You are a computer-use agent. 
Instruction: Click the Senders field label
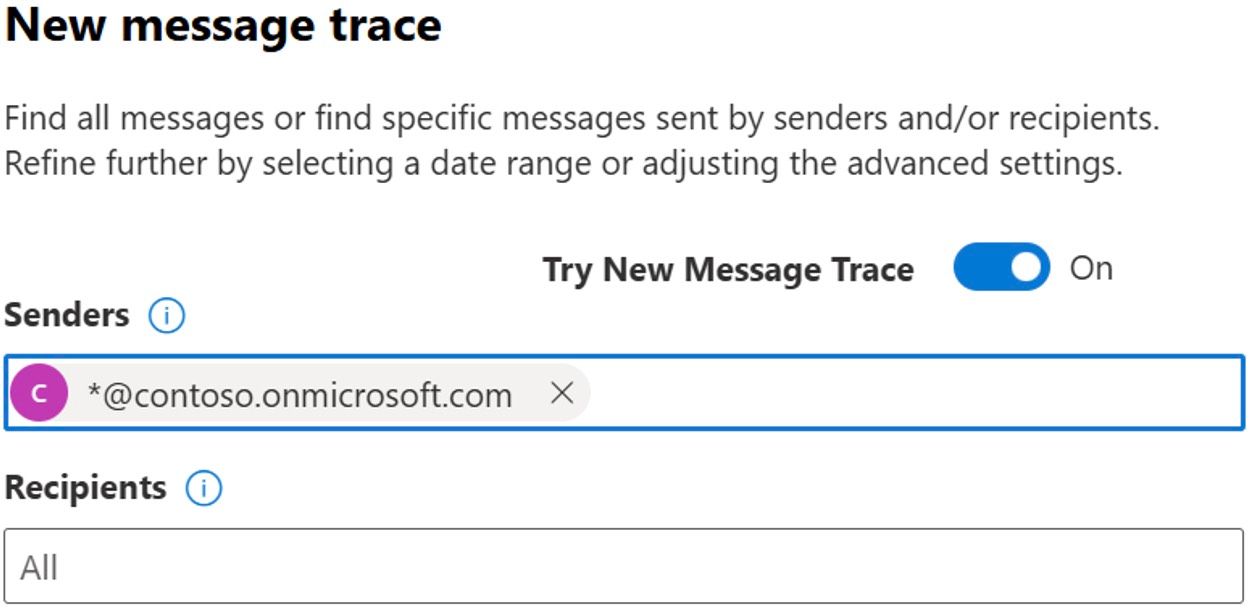(x=67, y=315)
